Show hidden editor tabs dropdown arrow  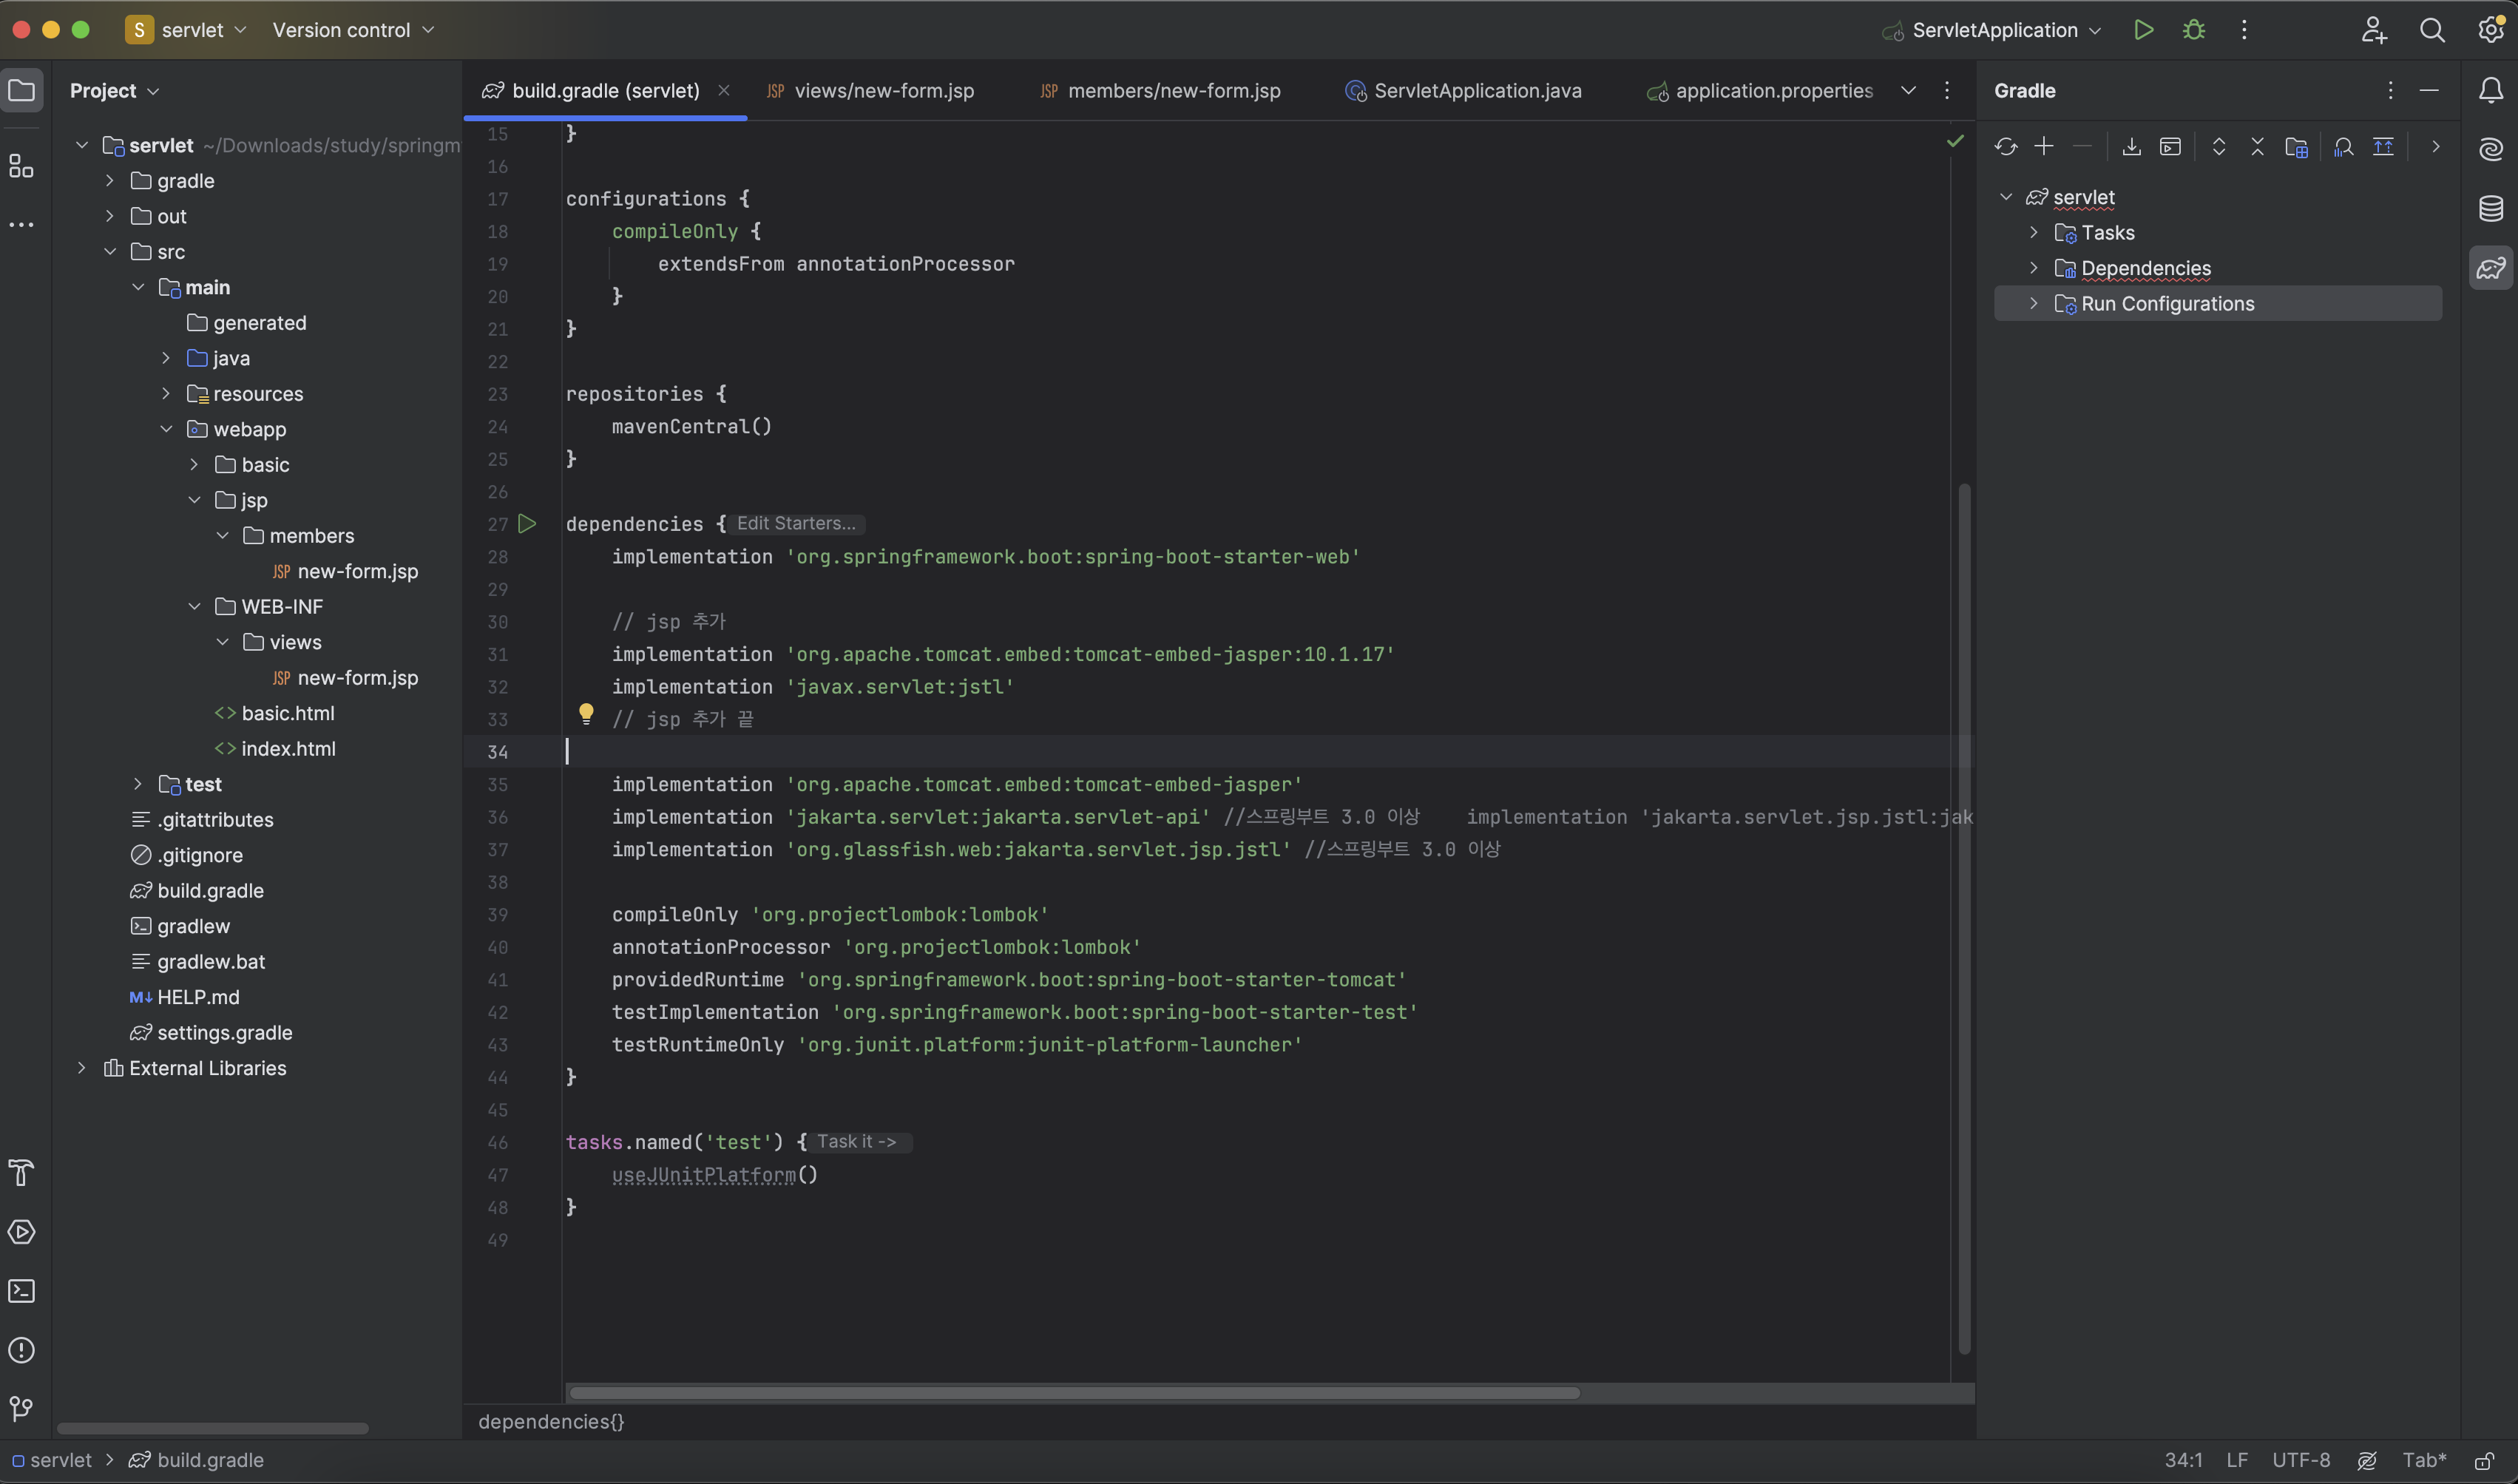click(1908, 91)
